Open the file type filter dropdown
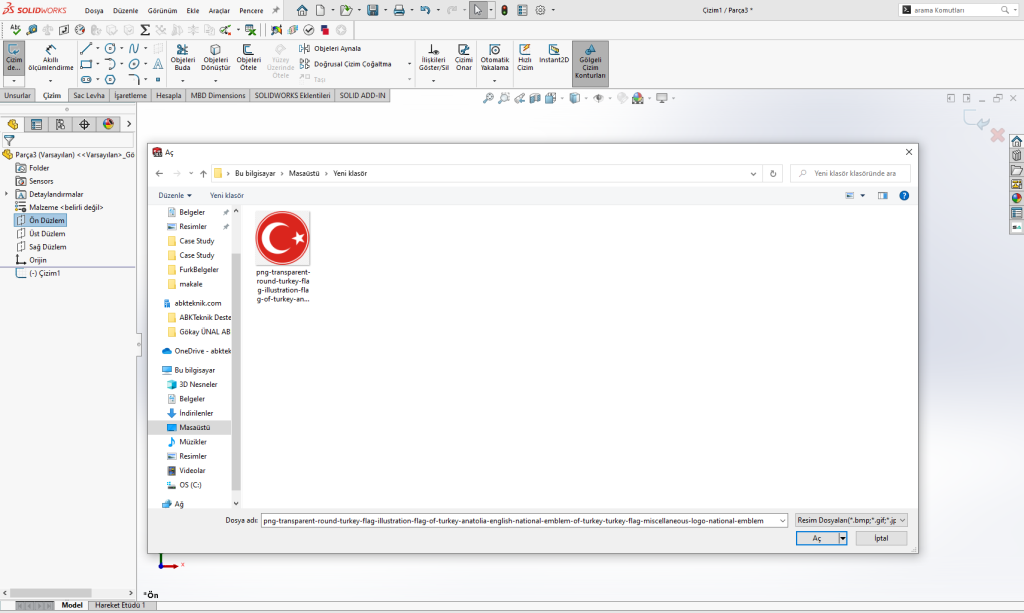The width and height of the screenshot is (1024, 613). [850, 520]
